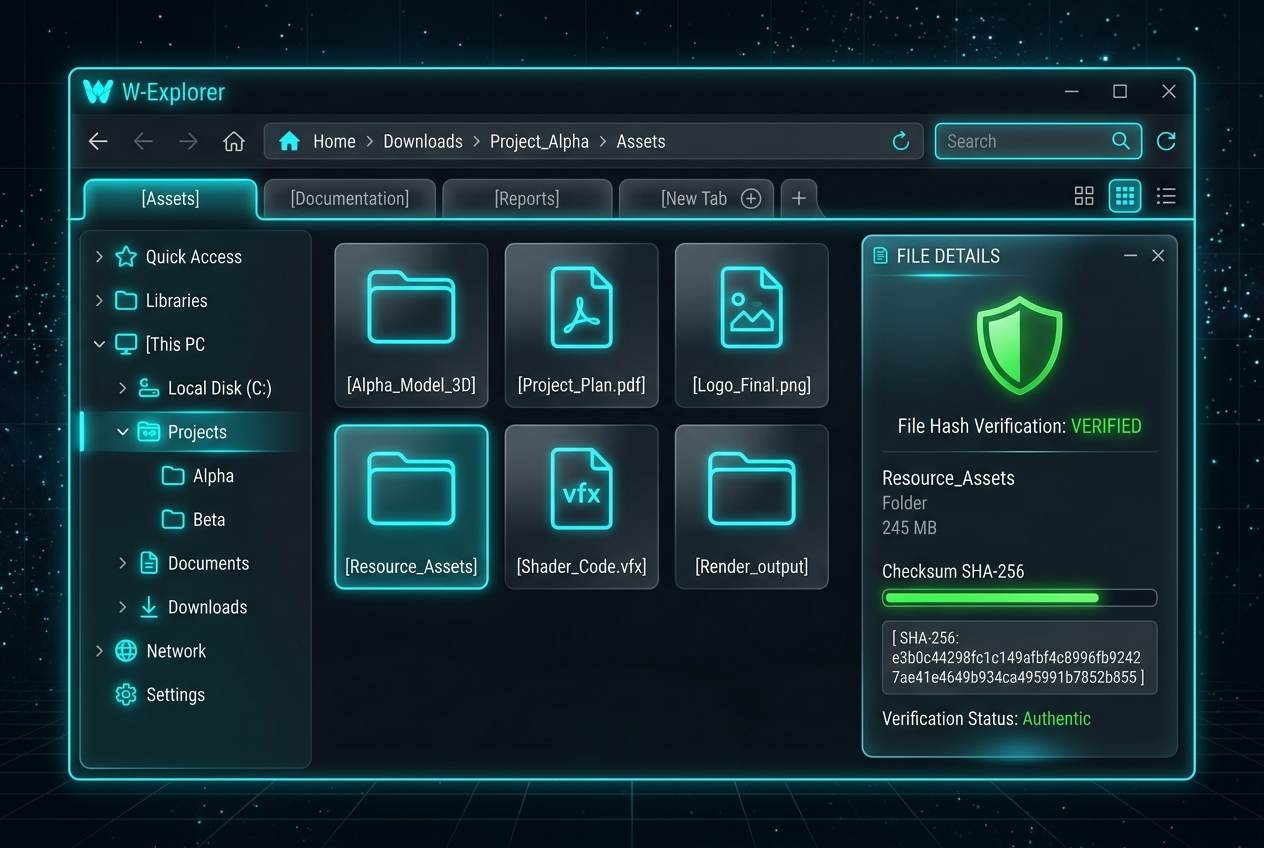Minimize the File Details panel
The height and width of the screenshot is (848, 1264).
point(1130,256)
